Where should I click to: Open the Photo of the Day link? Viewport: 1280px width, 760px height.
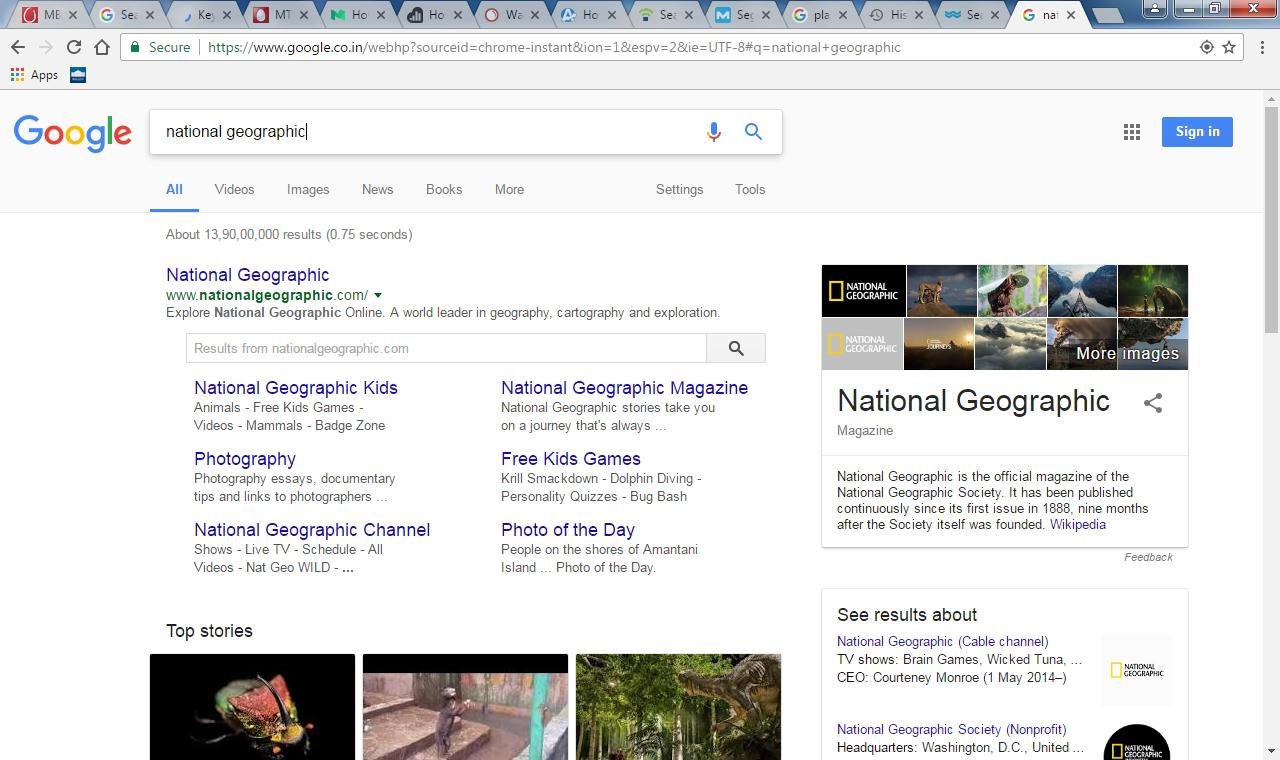(x=568, y=530)
